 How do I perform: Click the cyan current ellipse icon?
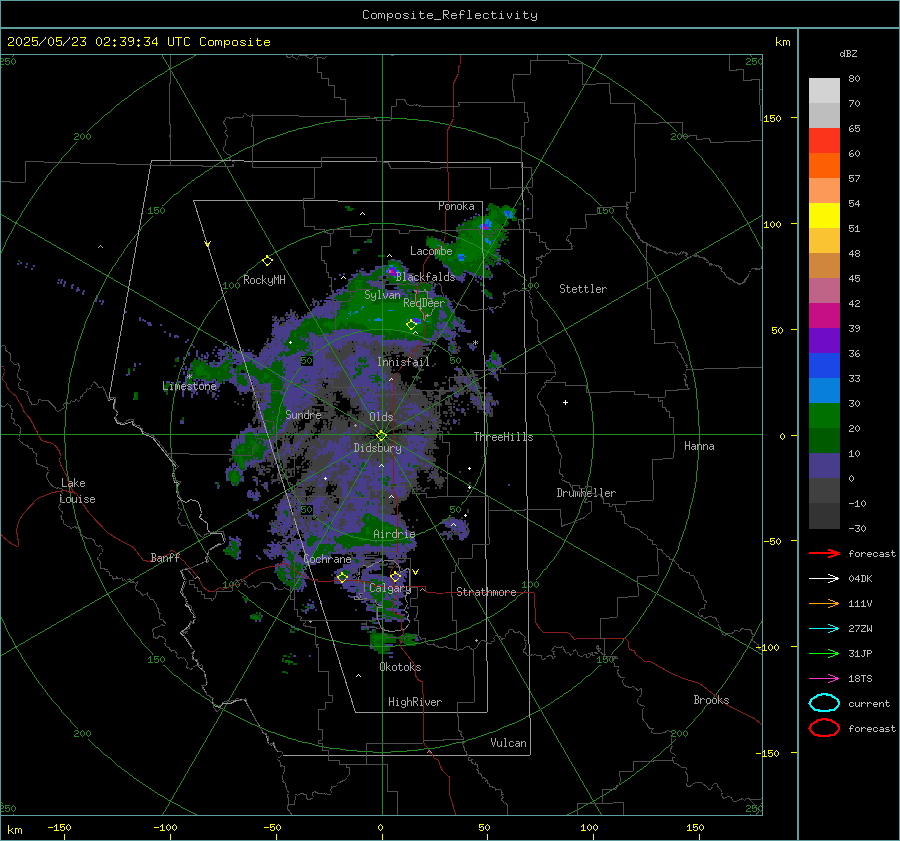824,703
